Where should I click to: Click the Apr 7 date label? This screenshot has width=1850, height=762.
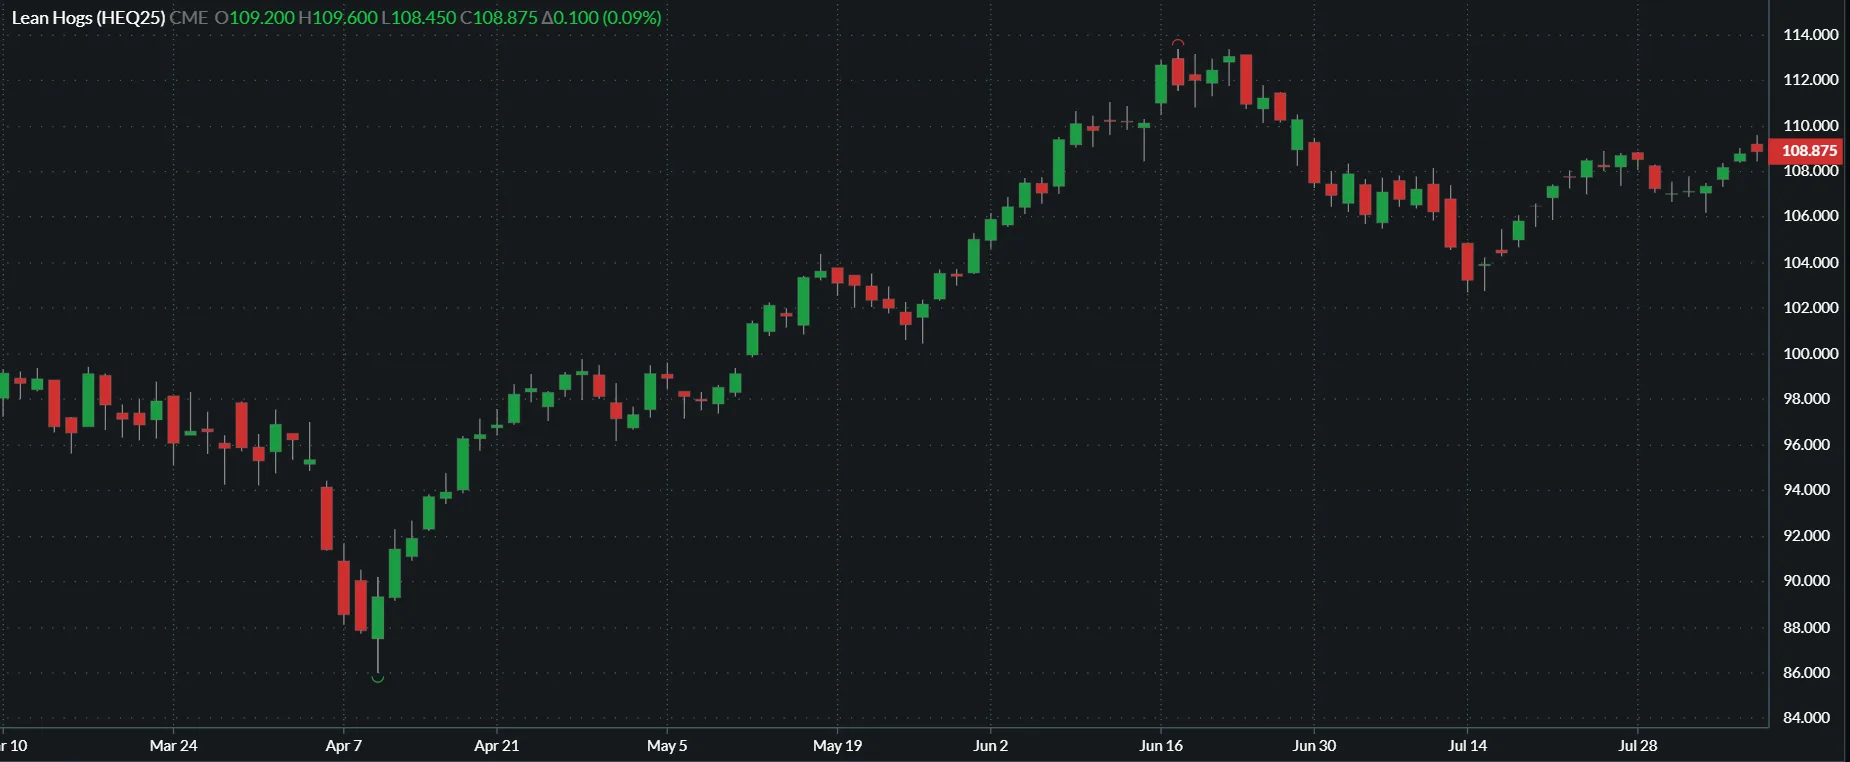tap(344, 745)
